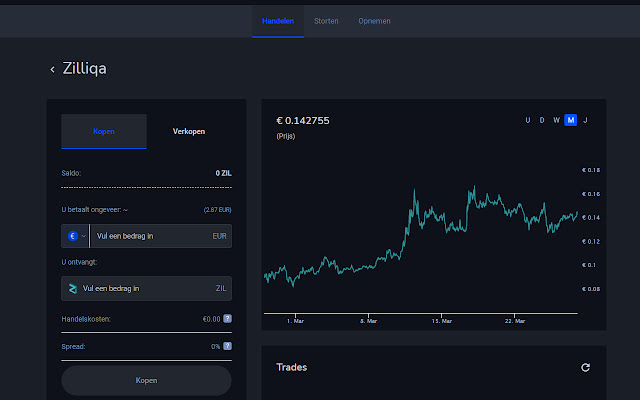This screenshot has width=640, height=400.
Task: Click the (2.87 EUR) estimate text
Action: click(218, 210)
